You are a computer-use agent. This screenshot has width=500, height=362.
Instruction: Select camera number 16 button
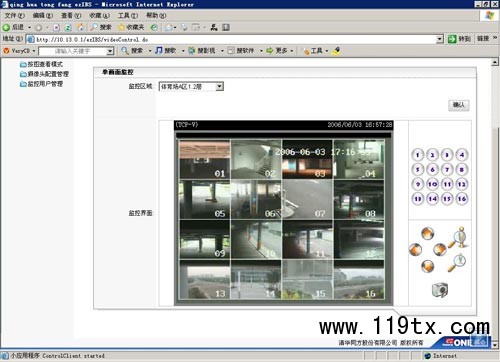tap(462, 199)
